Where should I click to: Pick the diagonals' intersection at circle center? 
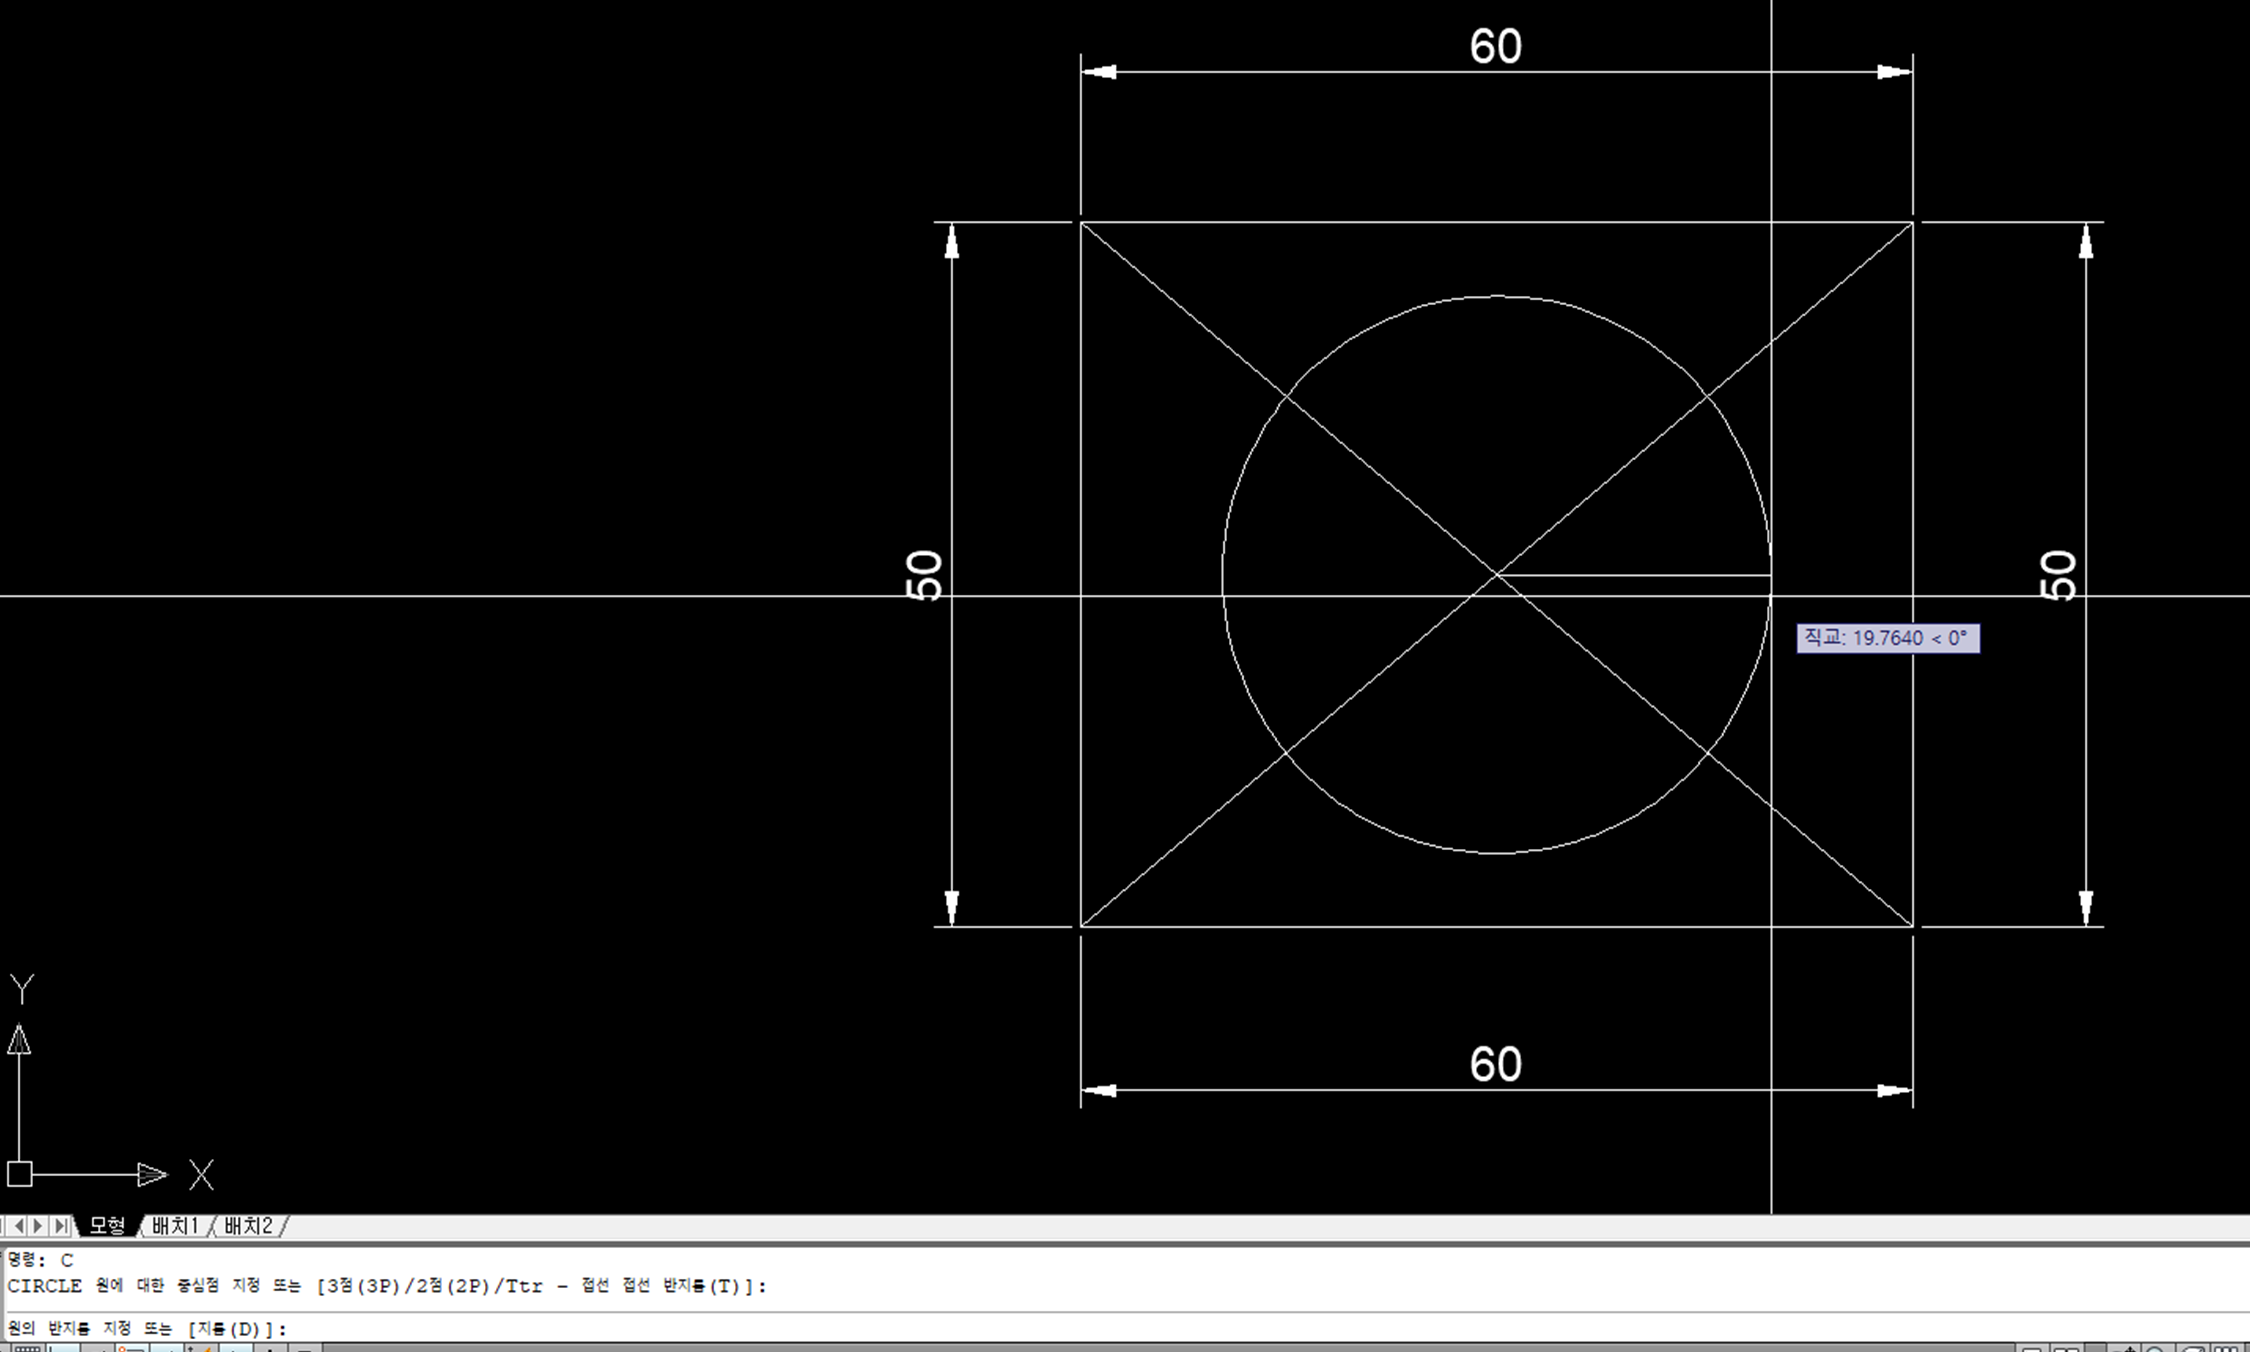(x=1497, y=575)
